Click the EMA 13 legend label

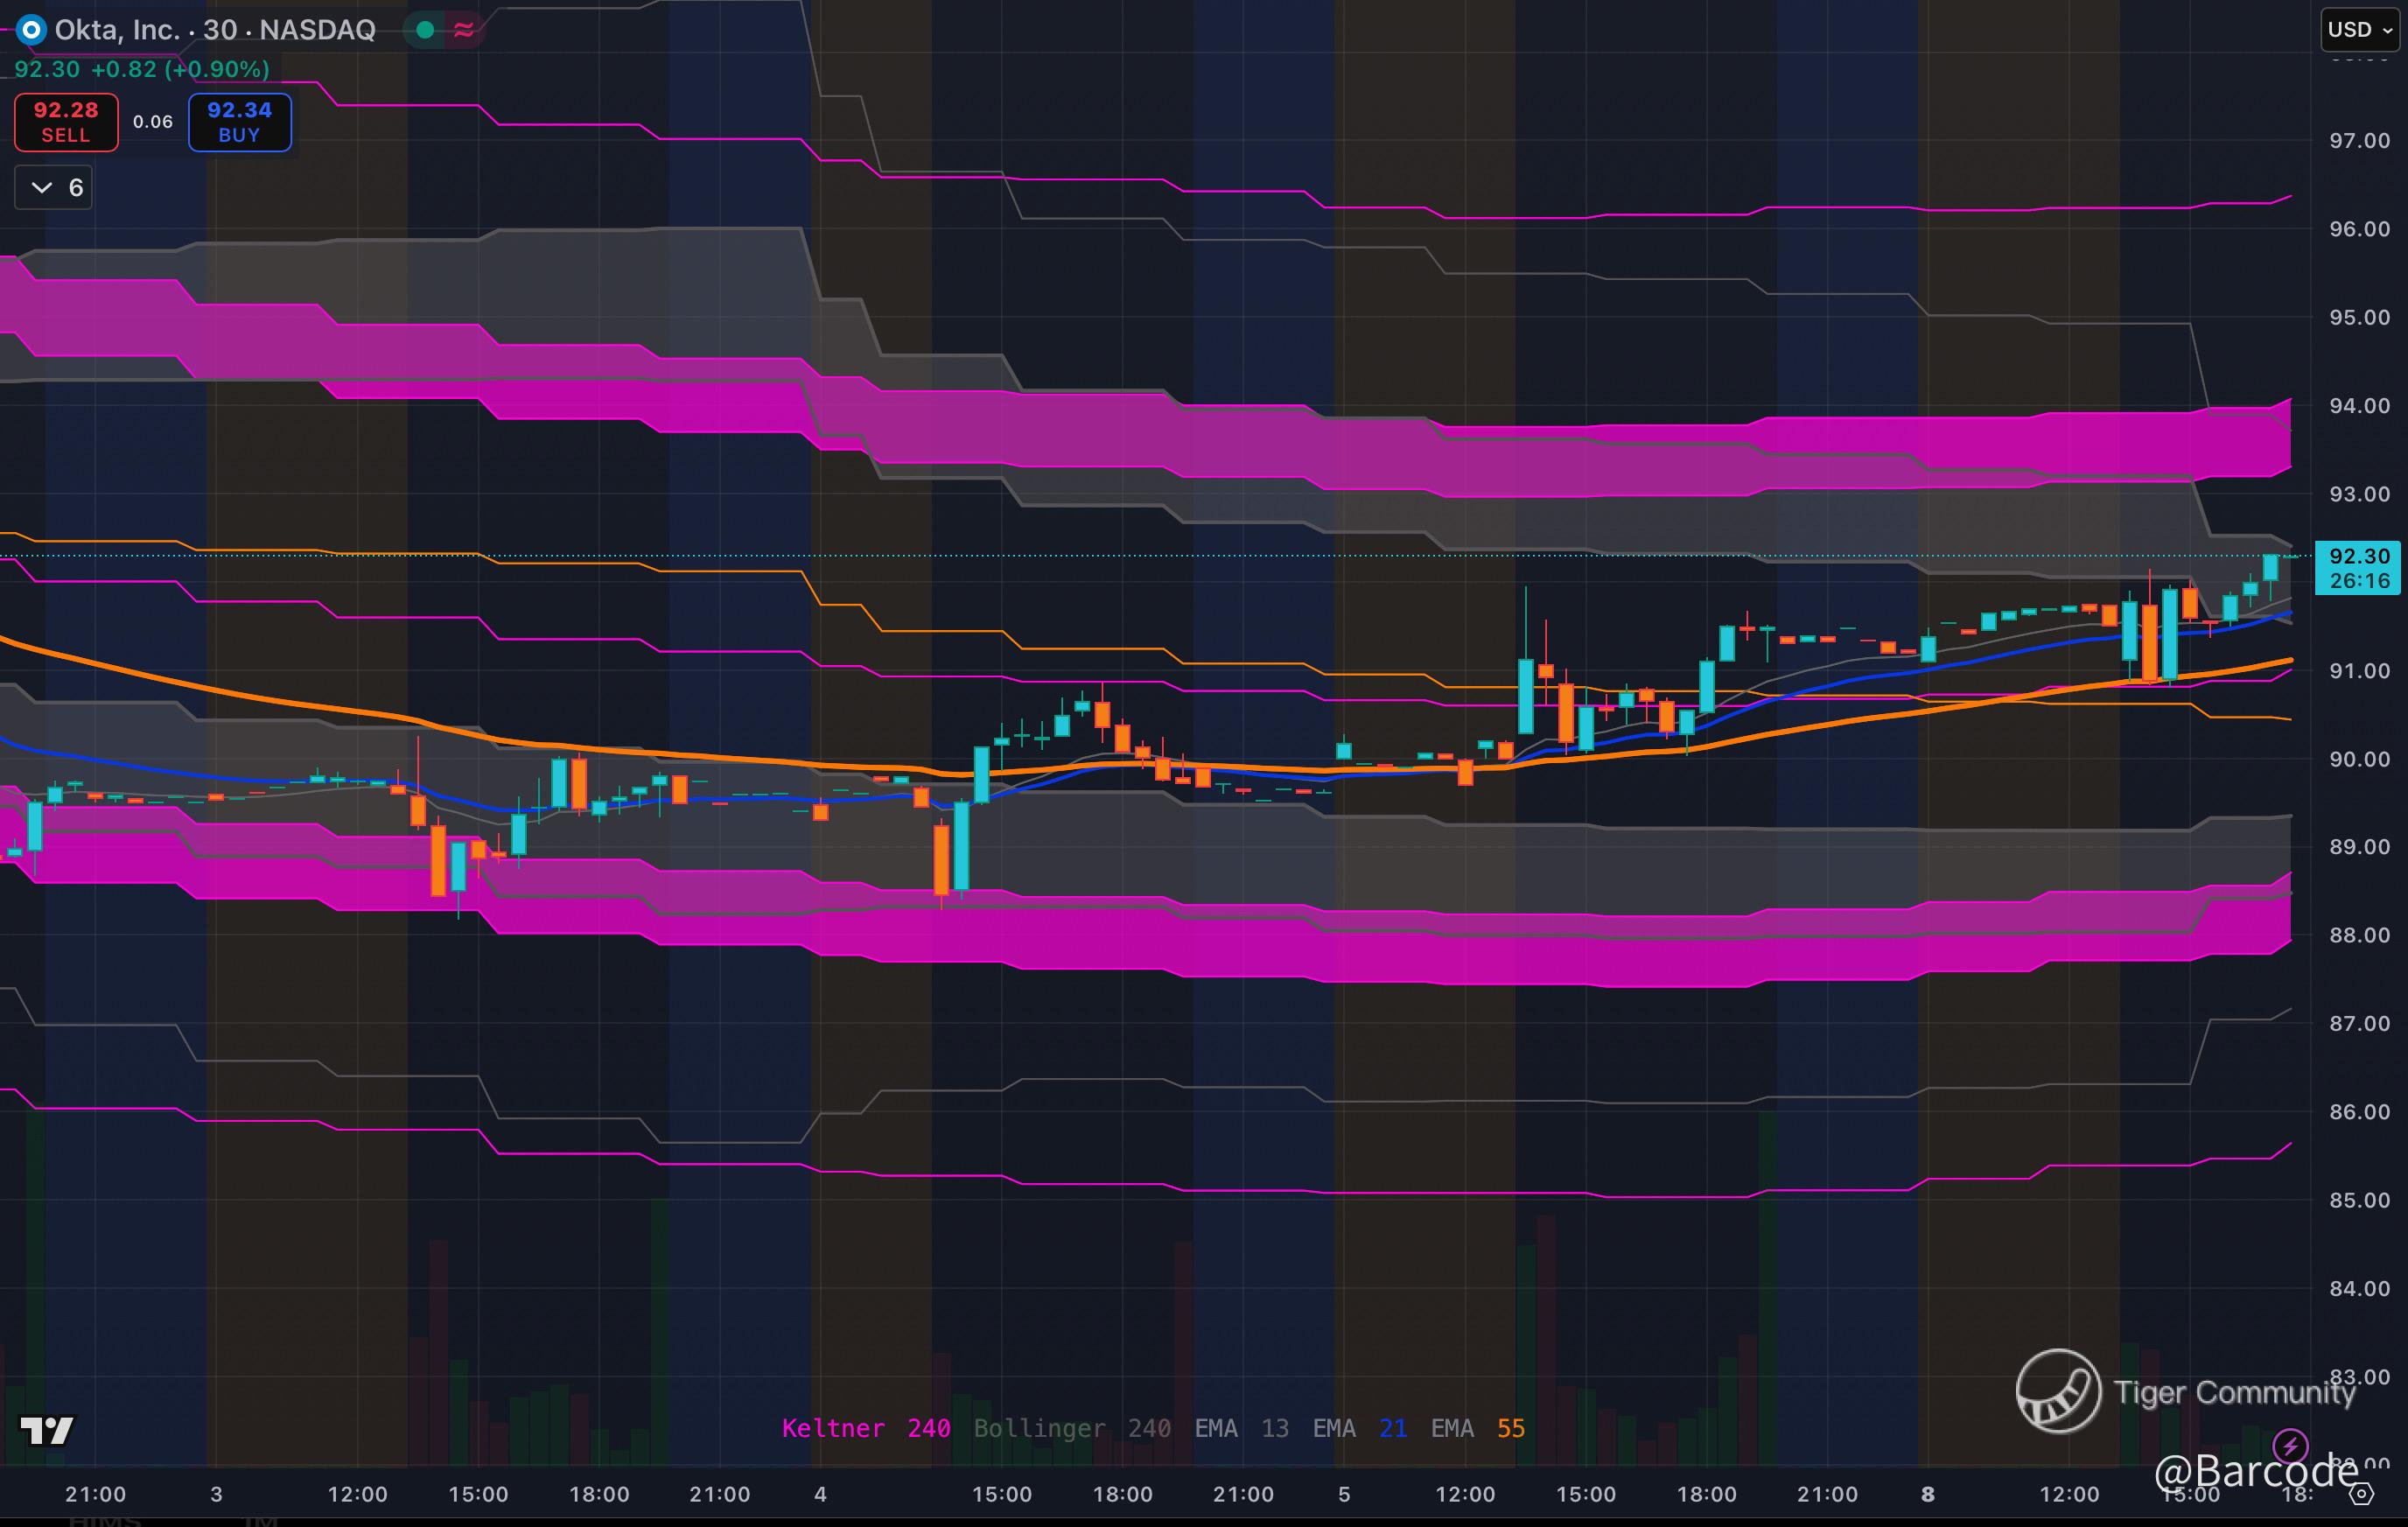(1241, 1428)
